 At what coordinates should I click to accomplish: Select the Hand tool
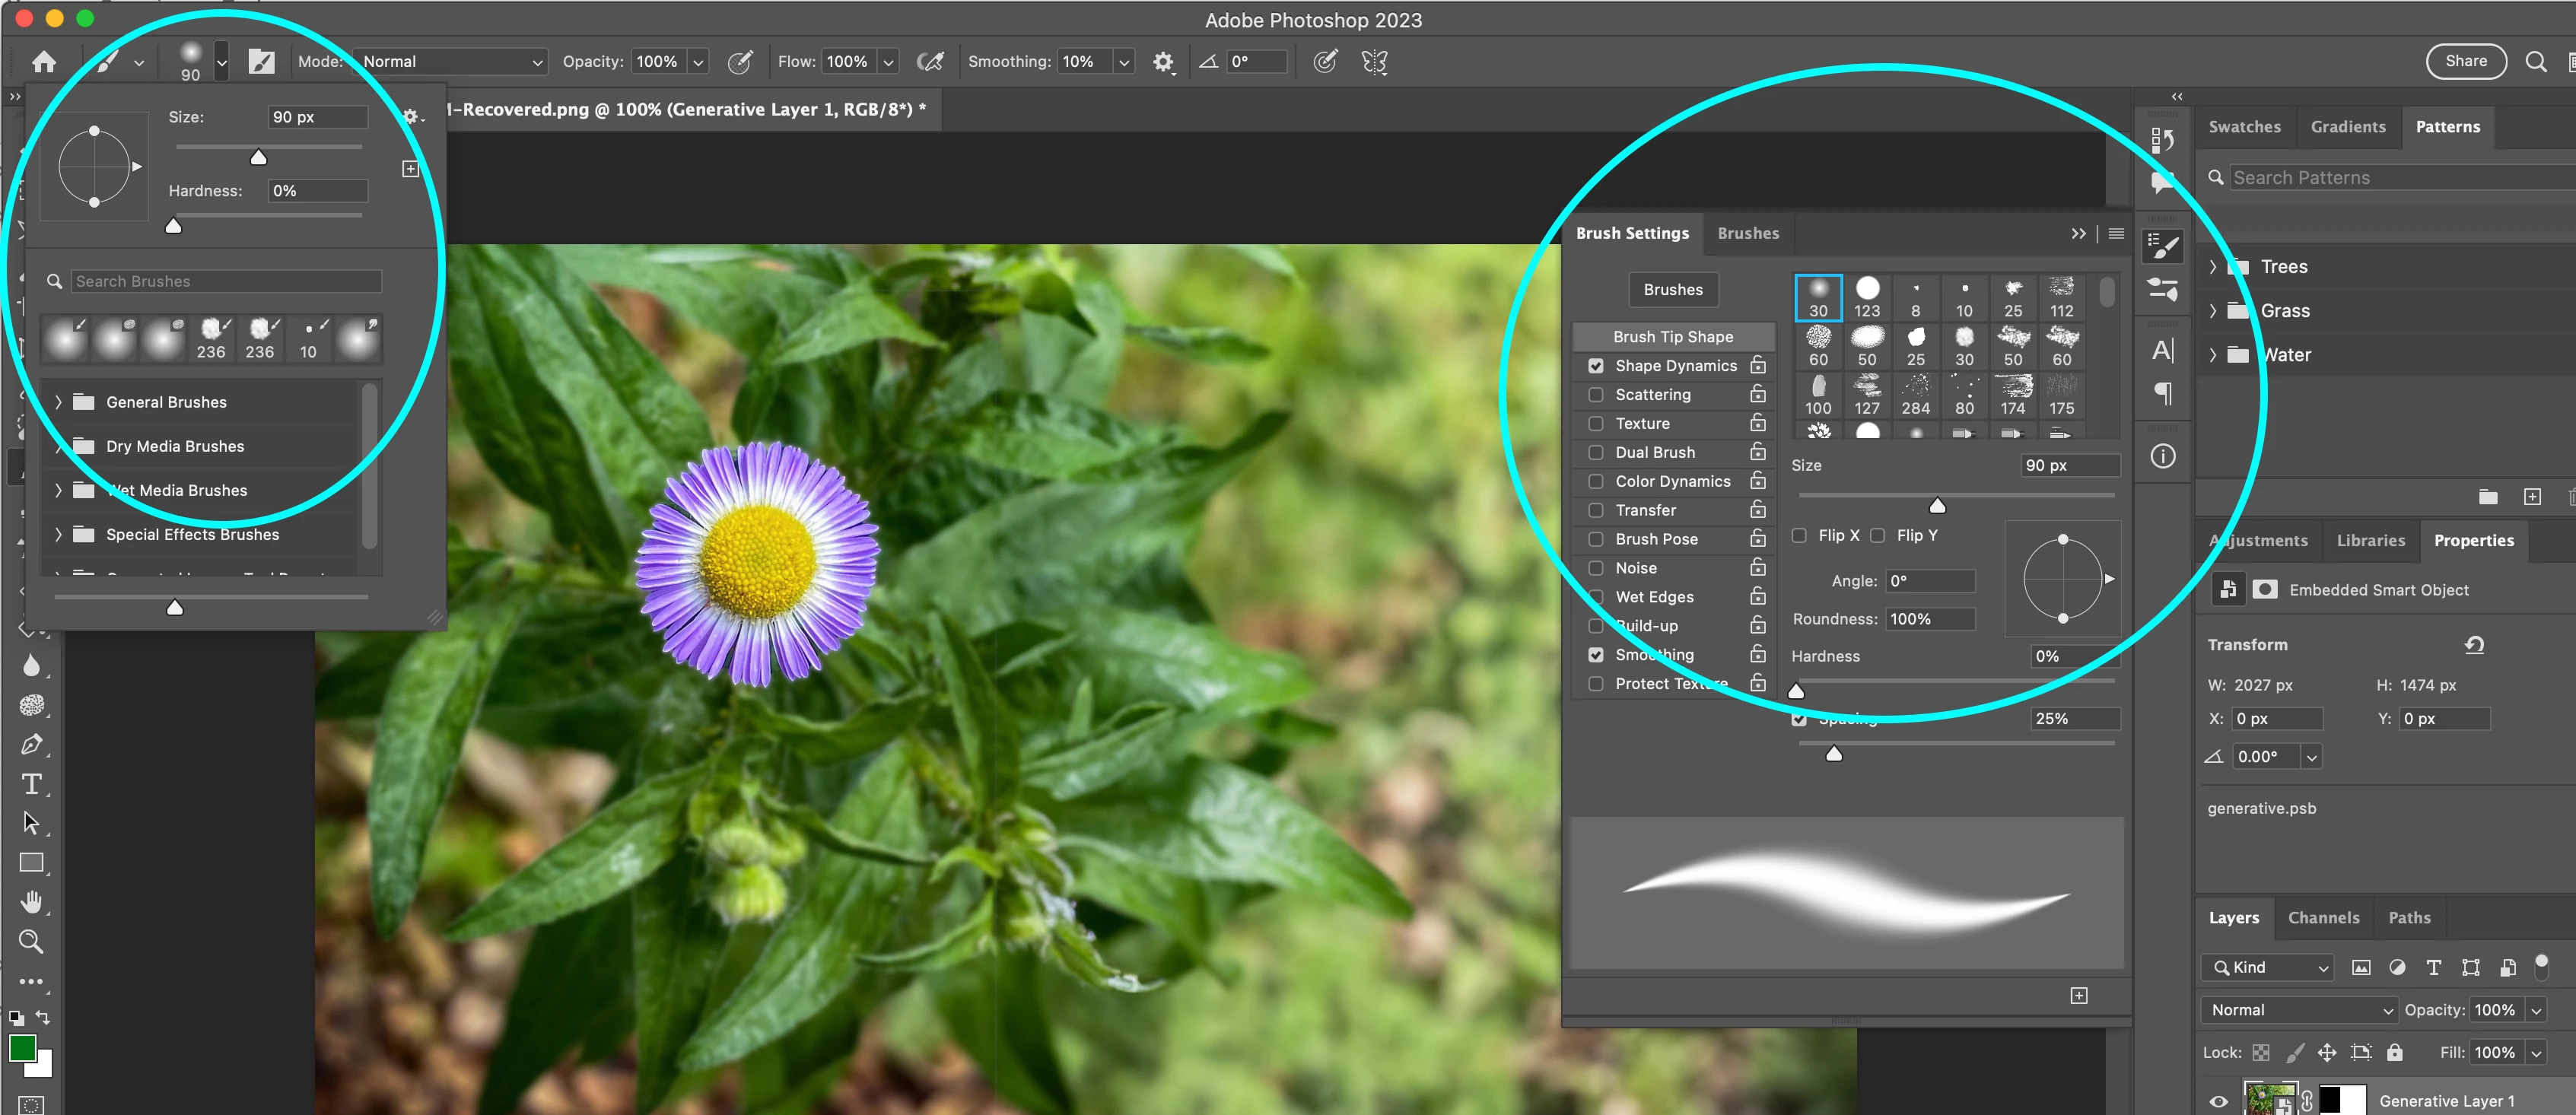[x=31, y=902]
